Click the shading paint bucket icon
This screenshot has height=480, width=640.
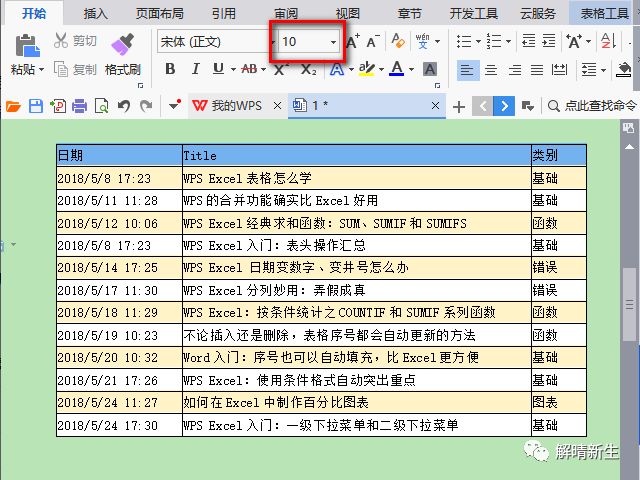[624, 70]
